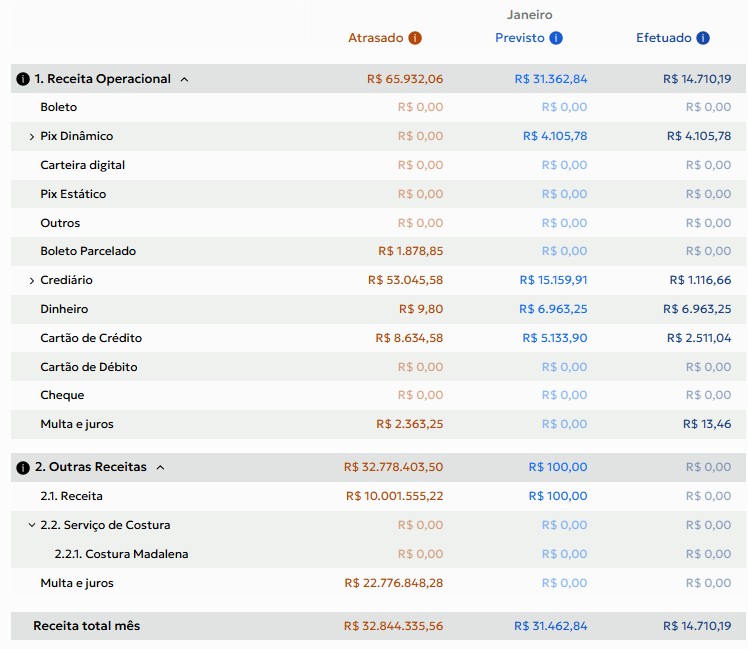Click Dinheiro forecast value R$ 6.963,25
748x649 pixels.
553,309
